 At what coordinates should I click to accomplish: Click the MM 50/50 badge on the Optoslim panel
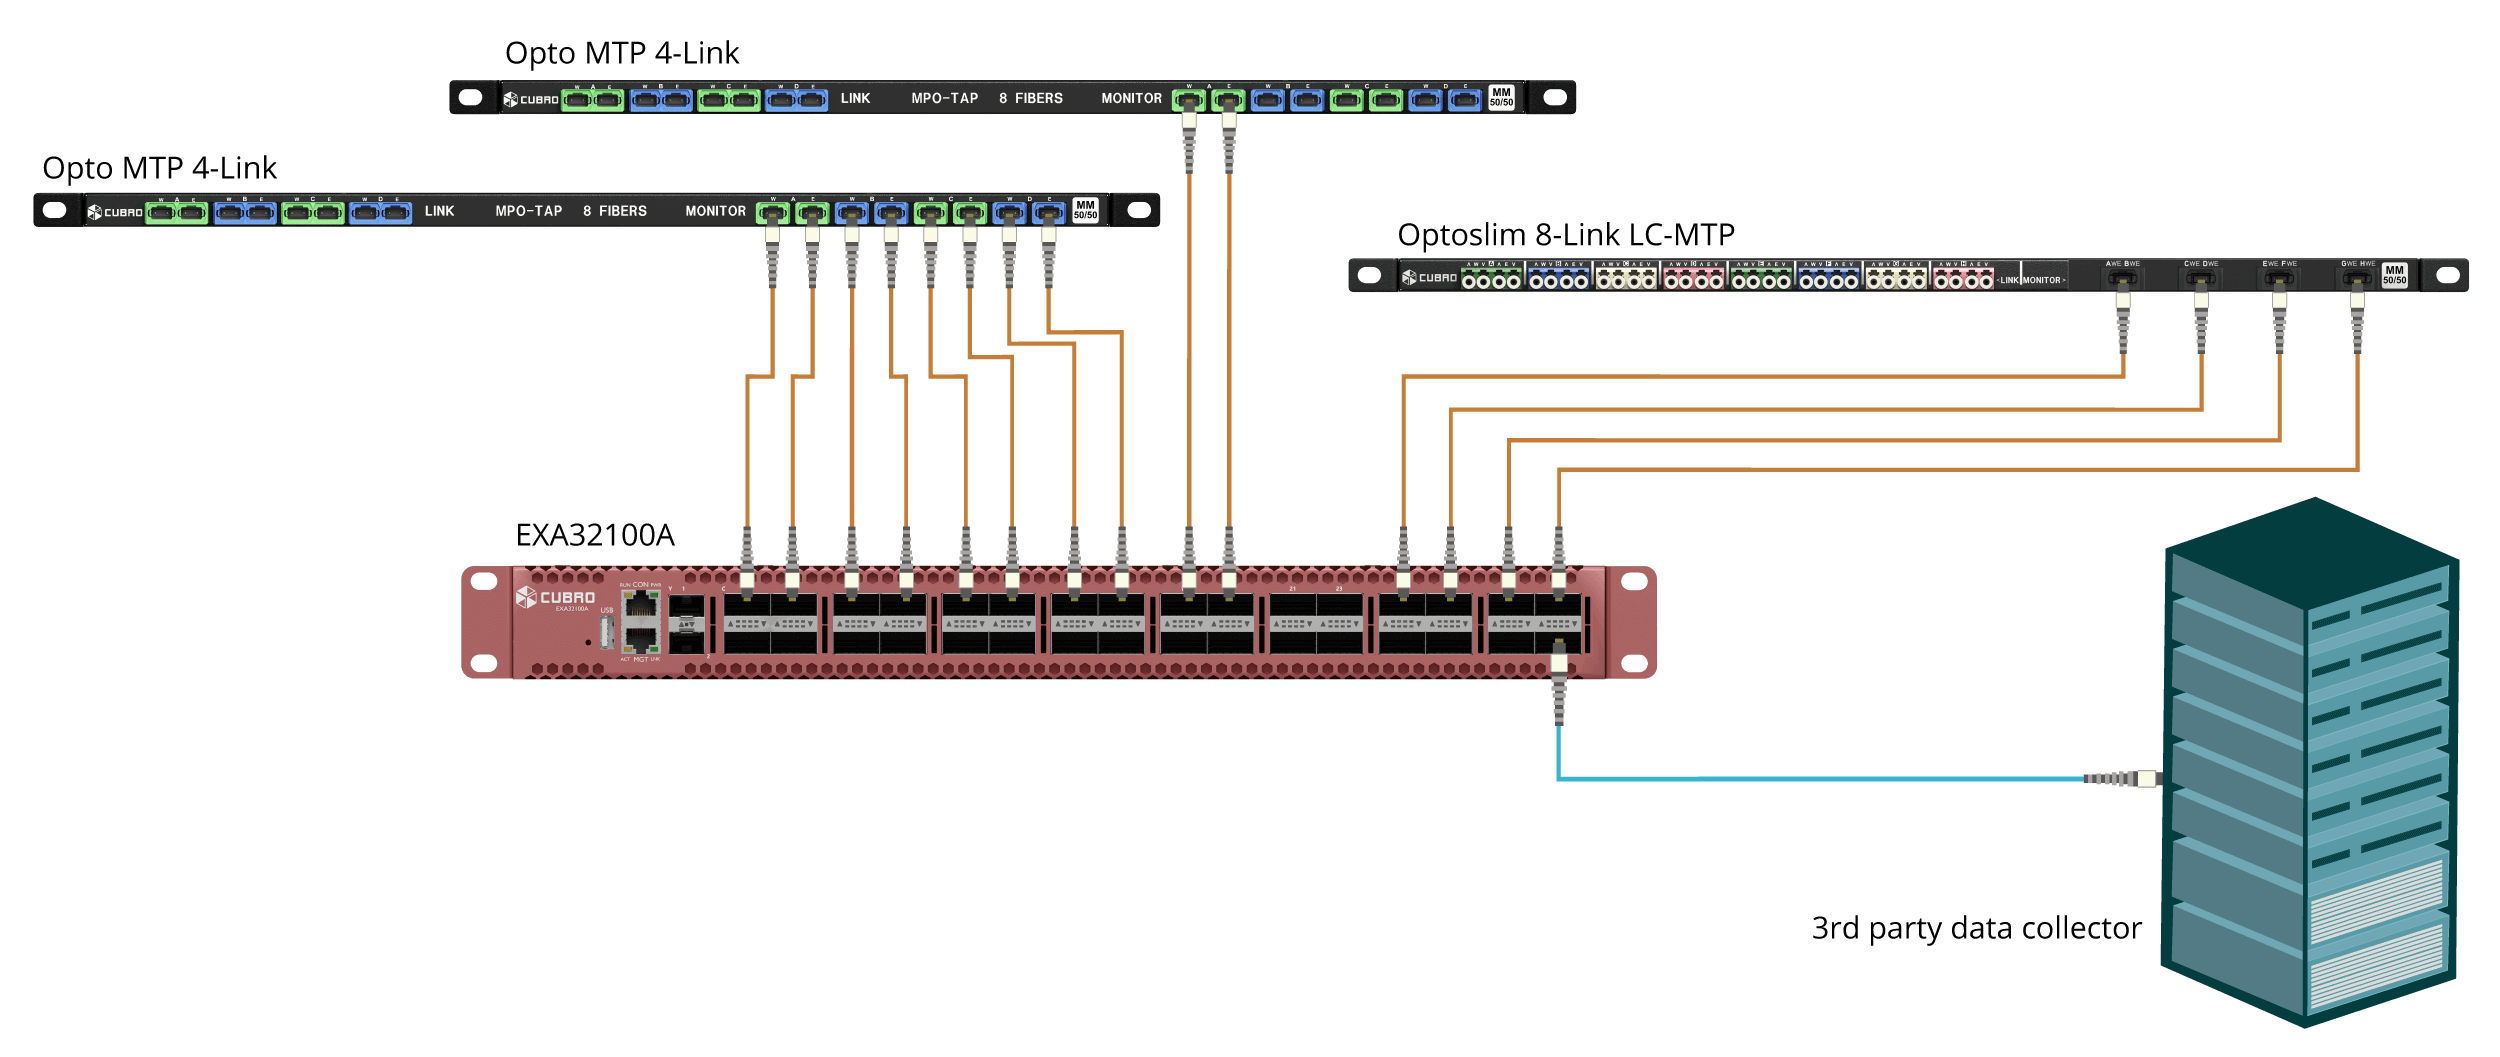2394,275
